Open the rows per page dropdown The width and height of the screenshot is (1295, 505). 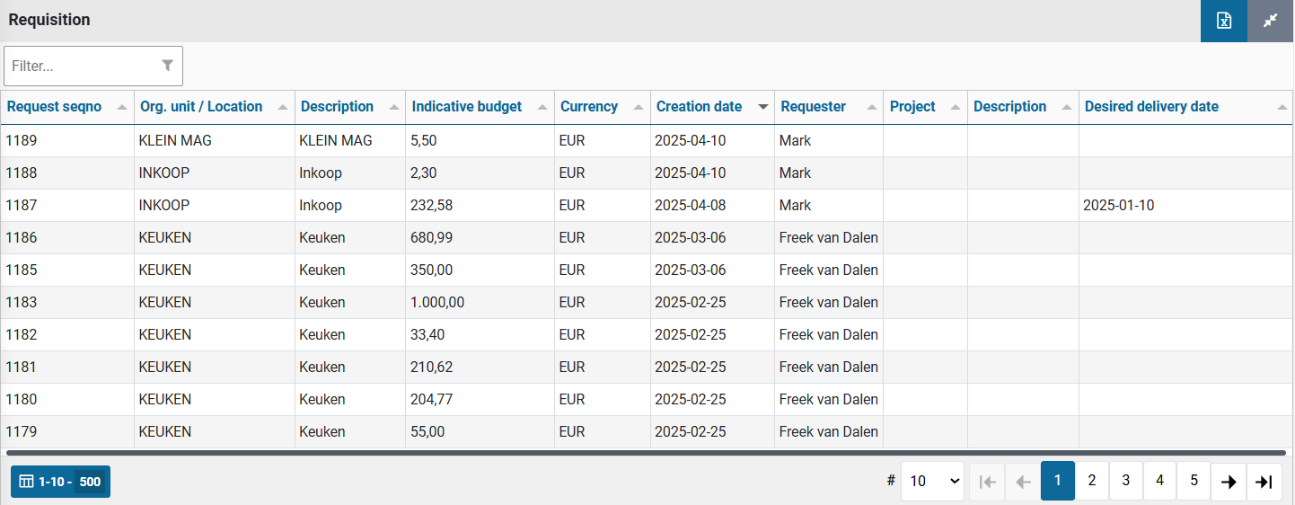931,481
